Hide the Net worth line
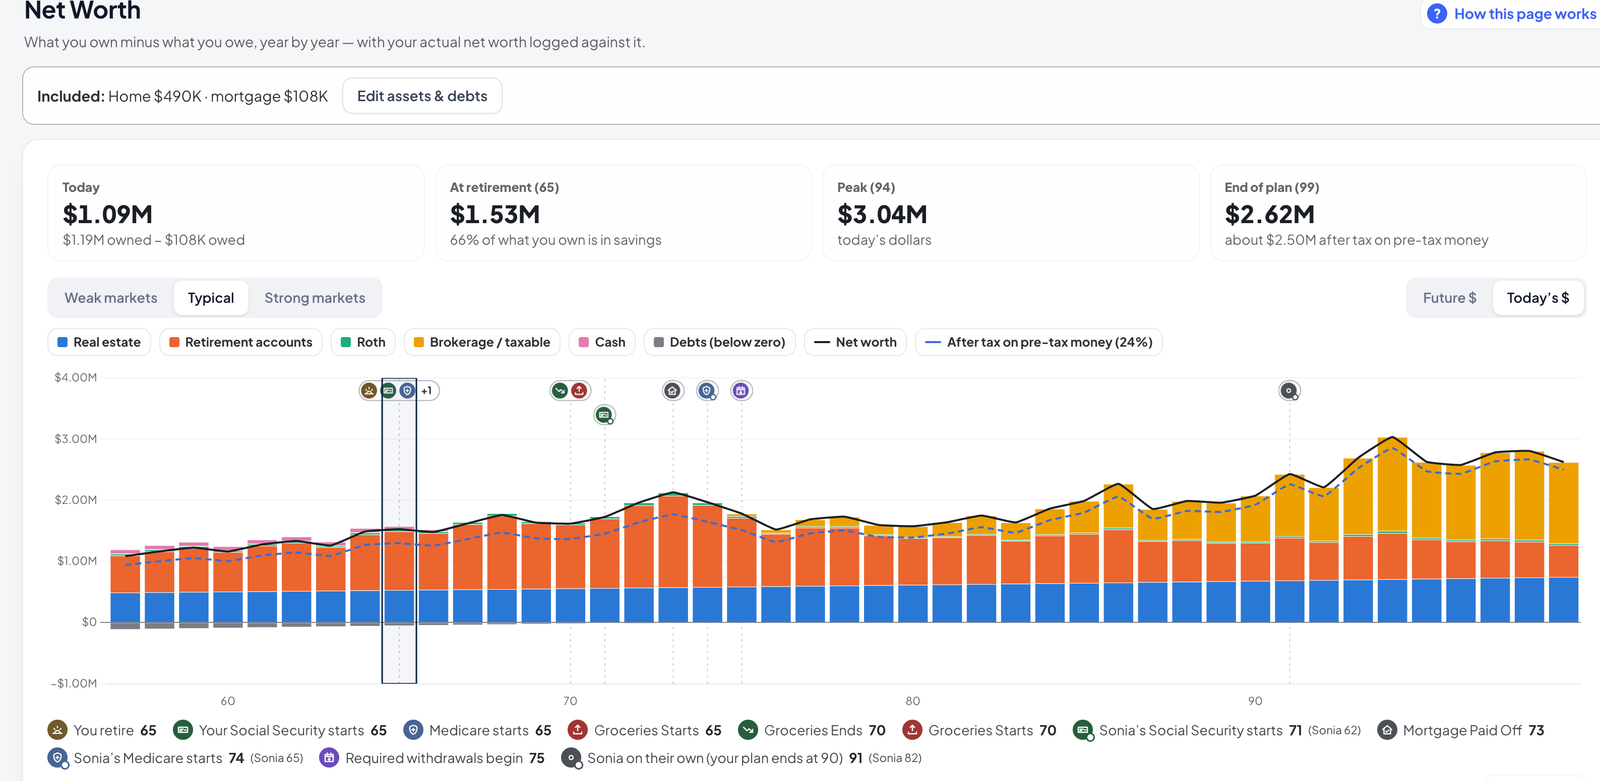Screen dimensions: 1600x781 coord(856,342)
